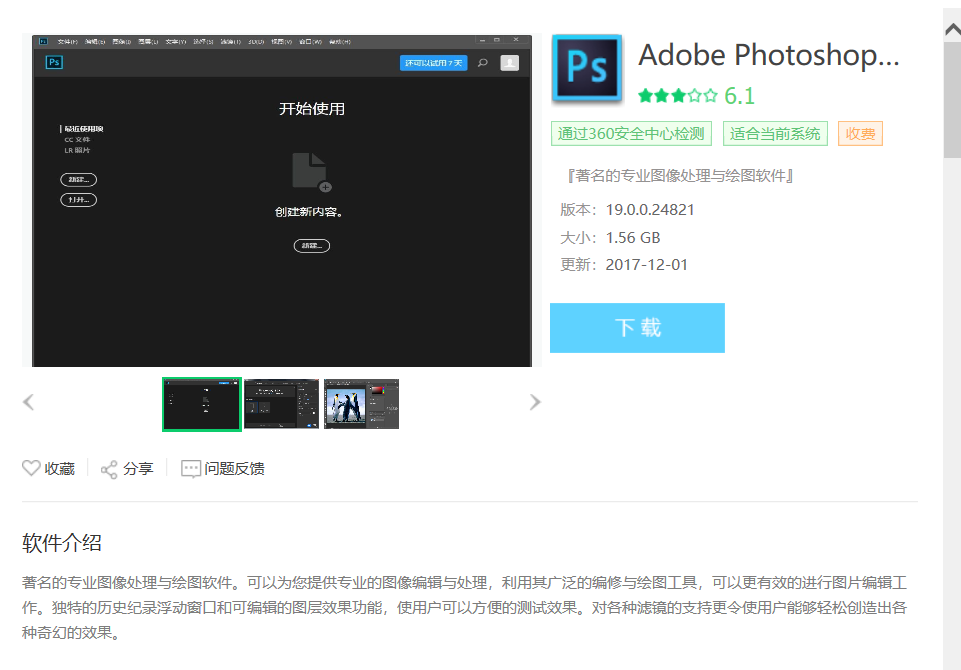
Task: Click the Adobe Photoshop Ps app icon
Action: pyautogui.click(x=587, y=68)
